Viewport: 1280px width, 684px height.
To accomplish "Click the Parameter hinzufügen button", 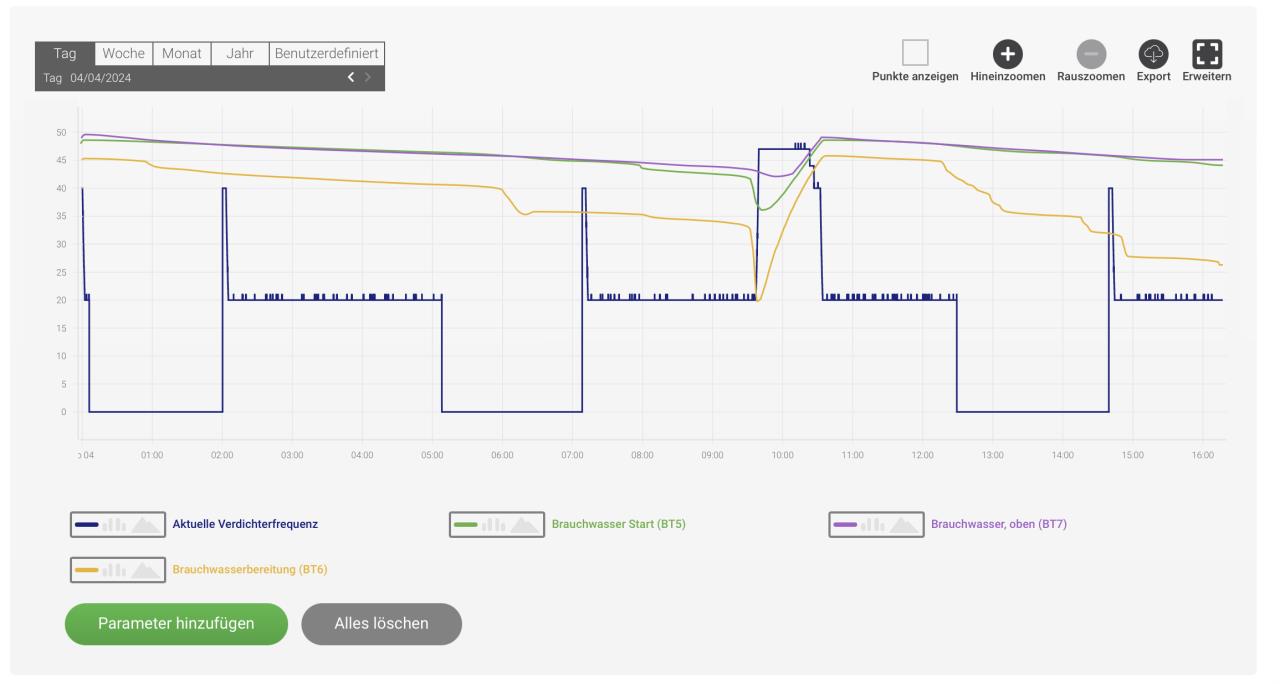I will coord(176,624).
